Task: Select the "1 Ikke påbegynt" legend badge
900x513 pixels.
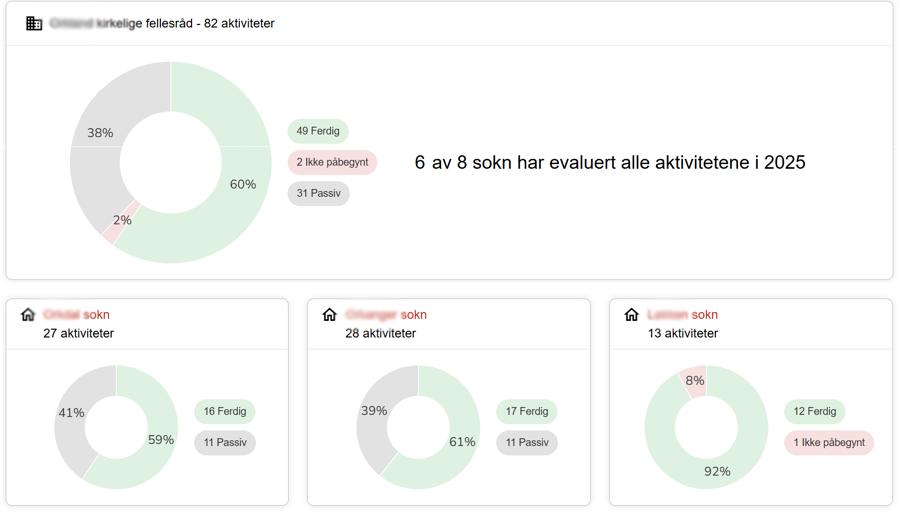Action: 829,442
